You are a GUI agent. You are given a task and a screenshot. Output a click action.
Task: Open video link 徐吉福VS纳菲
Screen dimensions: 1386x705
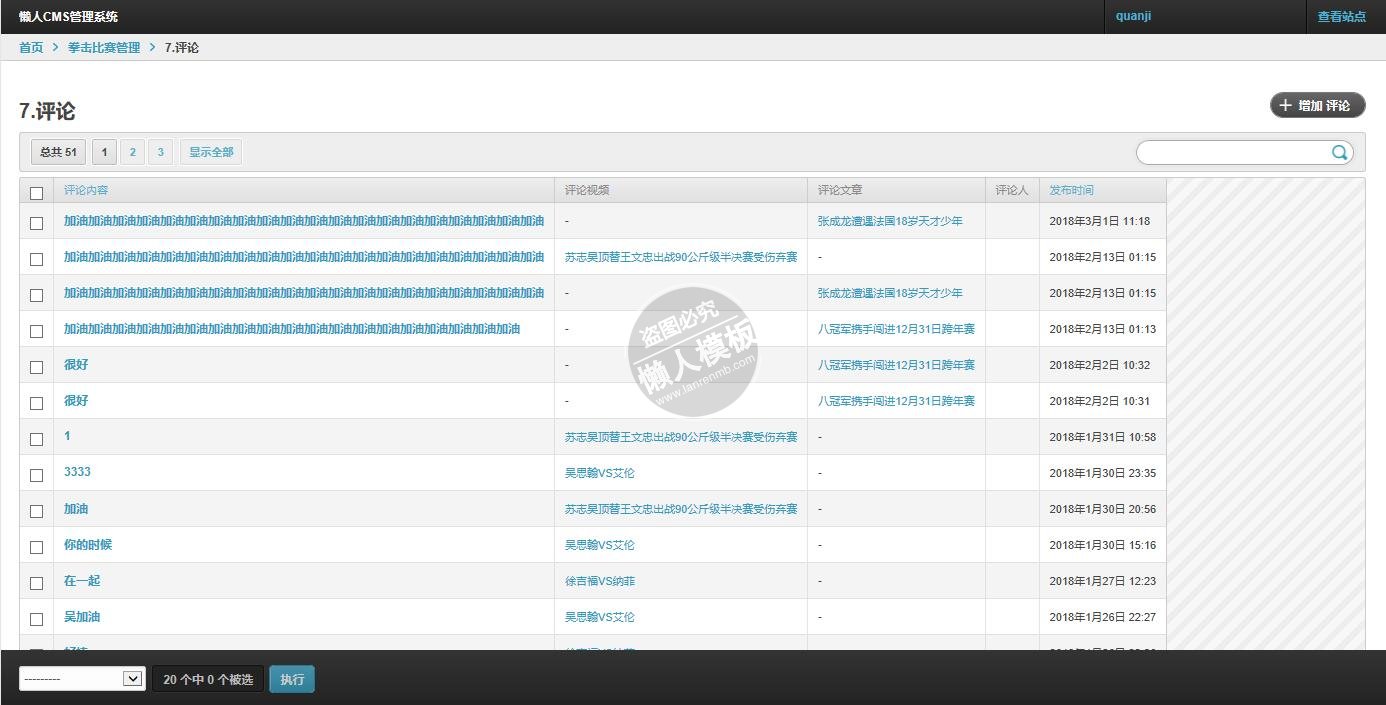coord(599,581)
